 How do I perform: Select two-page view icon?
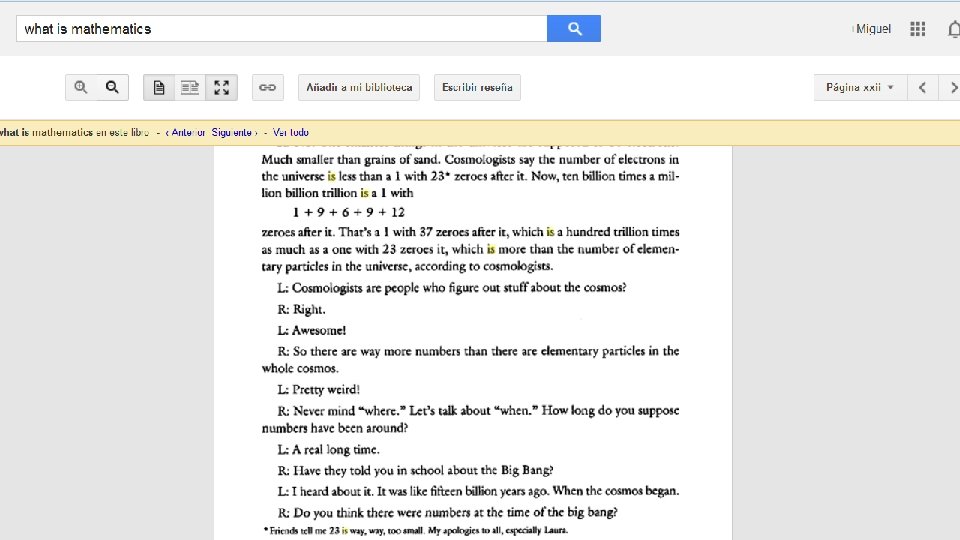click(x=190, y=88)
